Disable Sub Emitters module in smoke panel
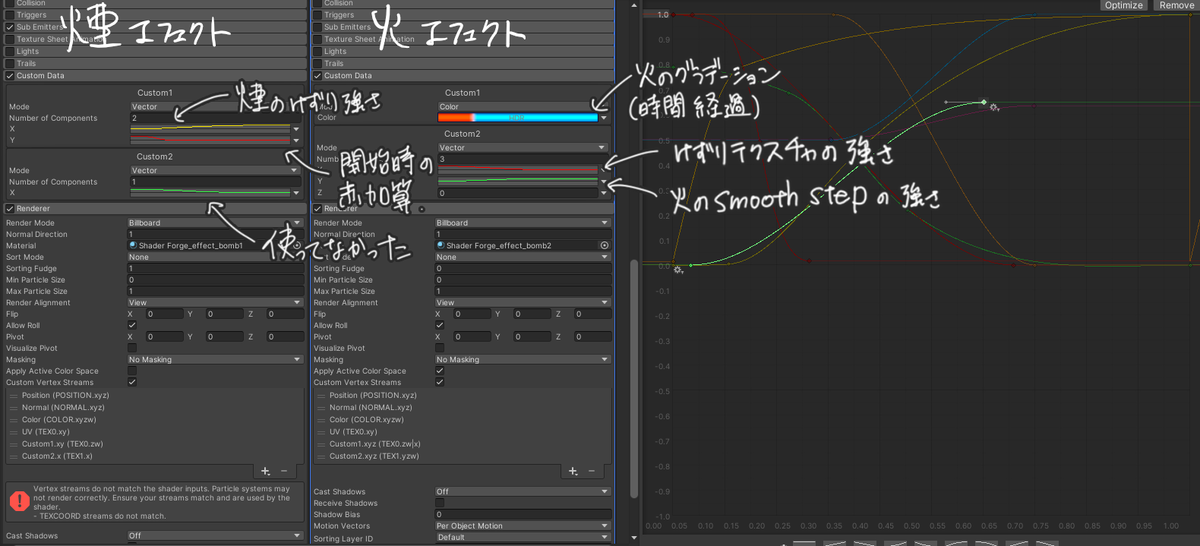The image size is (1200, 546). [10, 27]
